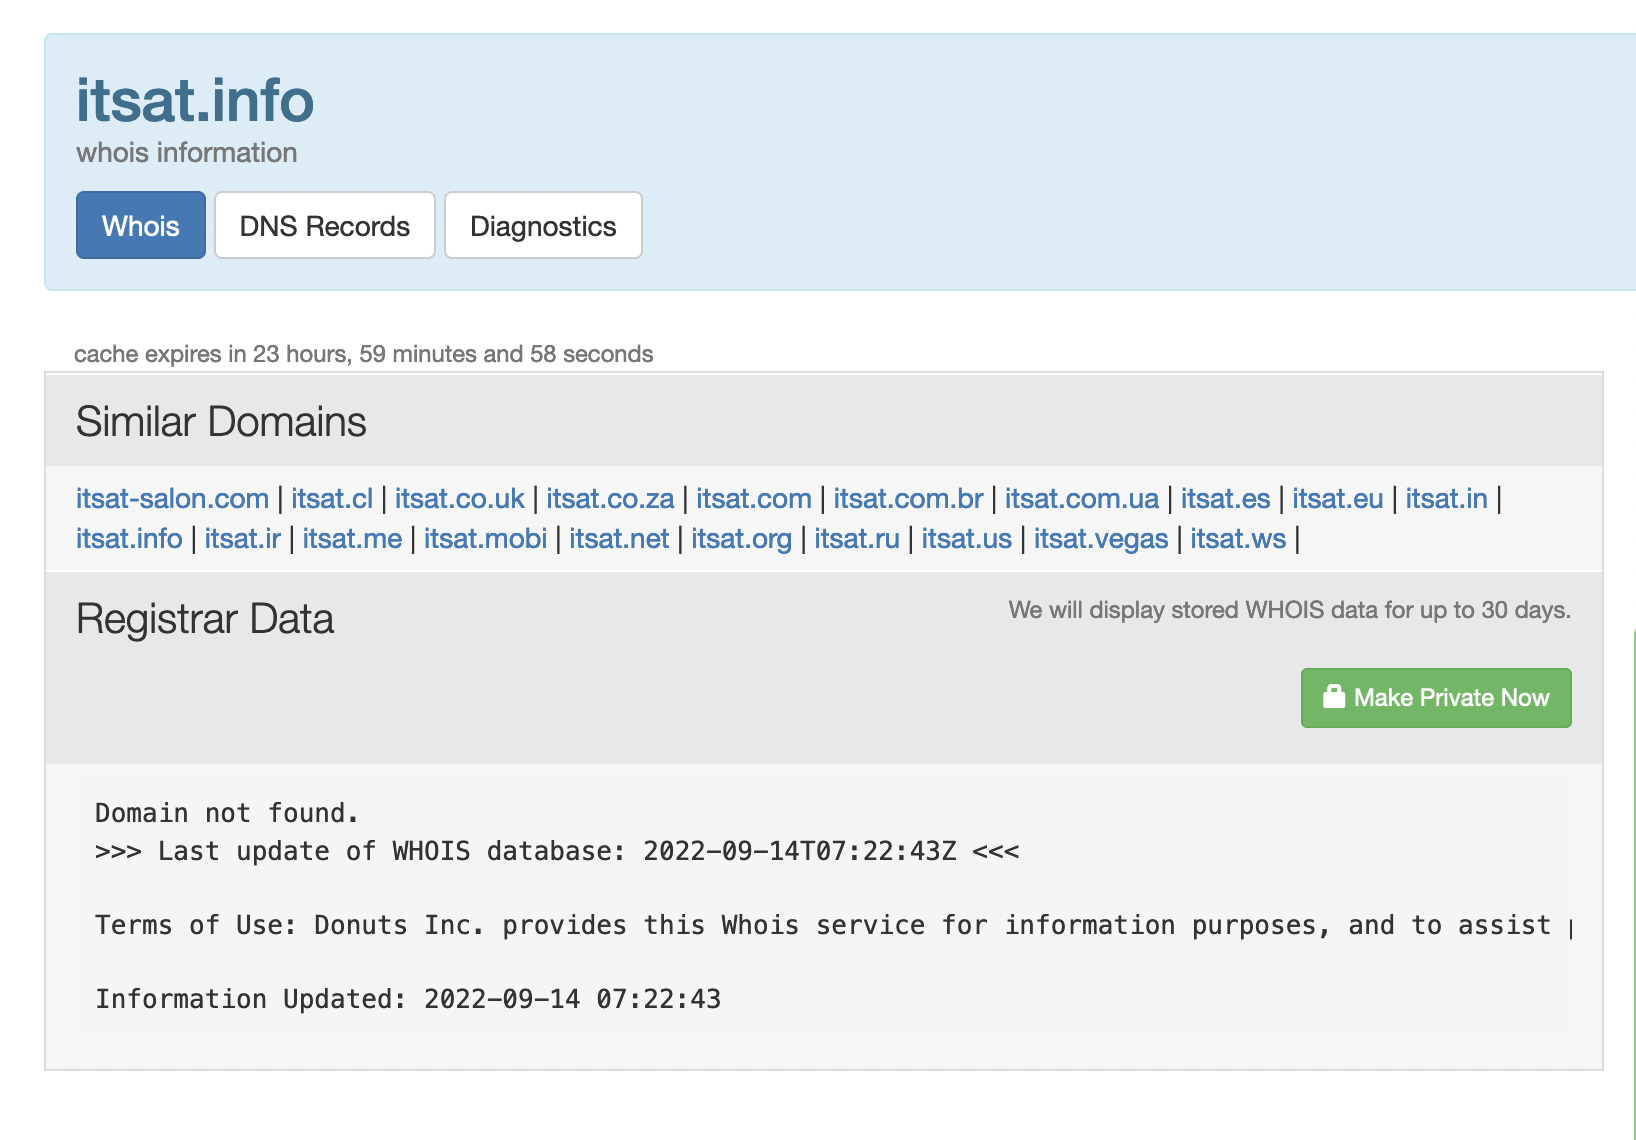Visit the itsat.in link
Image resolution: width=1636 pixels, height=1140 pixels.
pos(1446,498)
